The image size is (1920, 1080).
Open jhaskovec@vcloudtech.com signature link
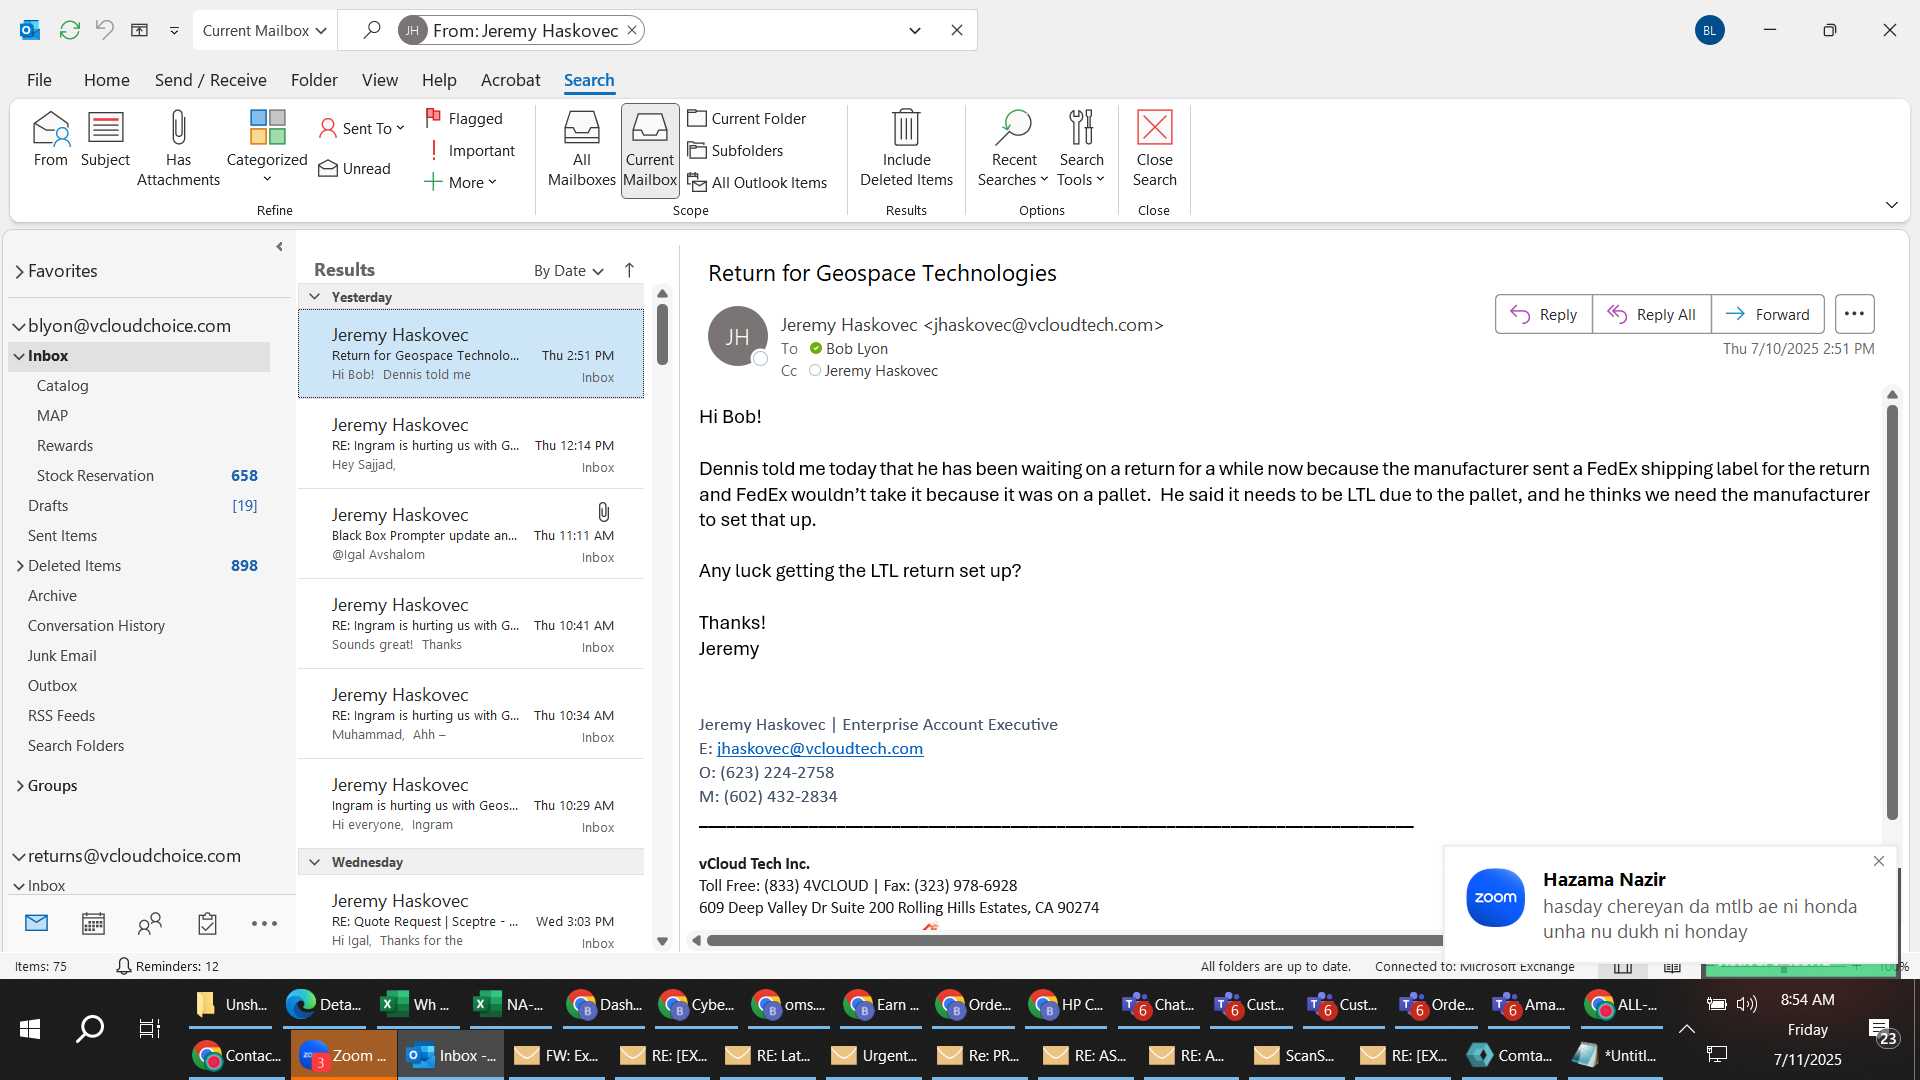820,749
